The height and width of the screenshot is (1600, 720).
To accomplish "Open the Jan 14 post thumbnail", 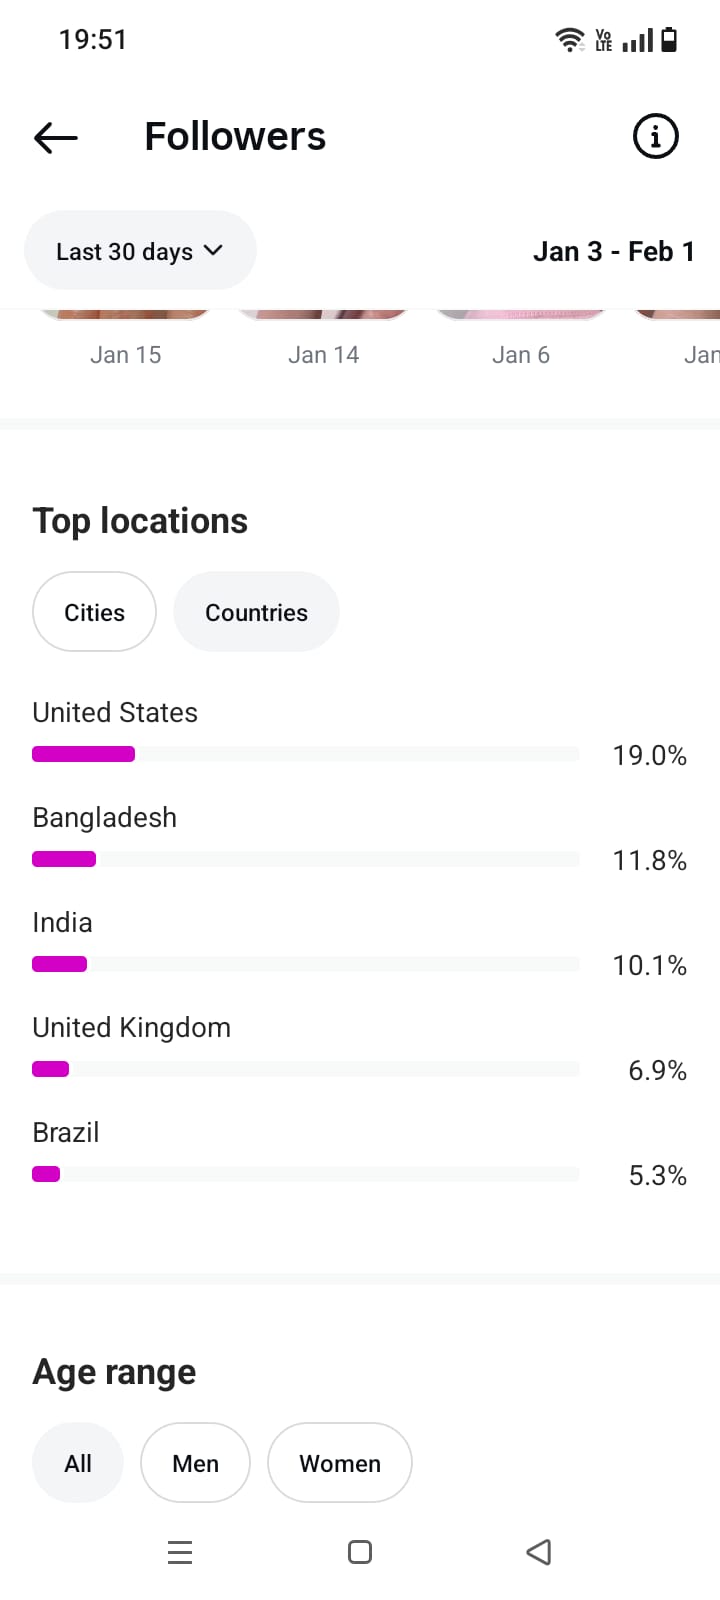I will [x=323, y=315].
